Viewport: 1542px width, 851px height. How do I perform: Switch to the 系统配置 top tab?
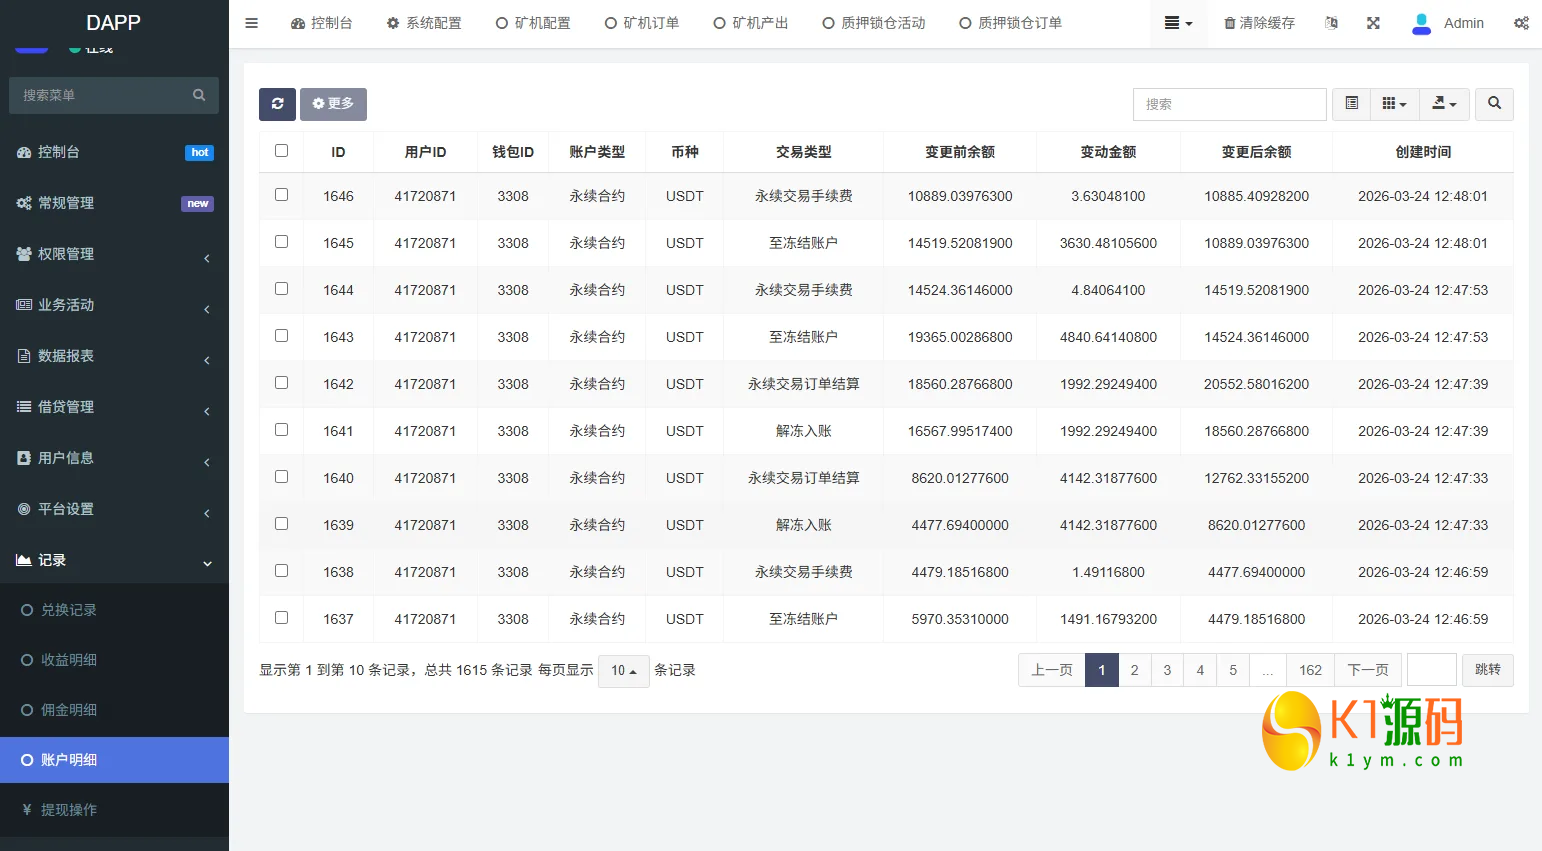[x=424, y=23]
